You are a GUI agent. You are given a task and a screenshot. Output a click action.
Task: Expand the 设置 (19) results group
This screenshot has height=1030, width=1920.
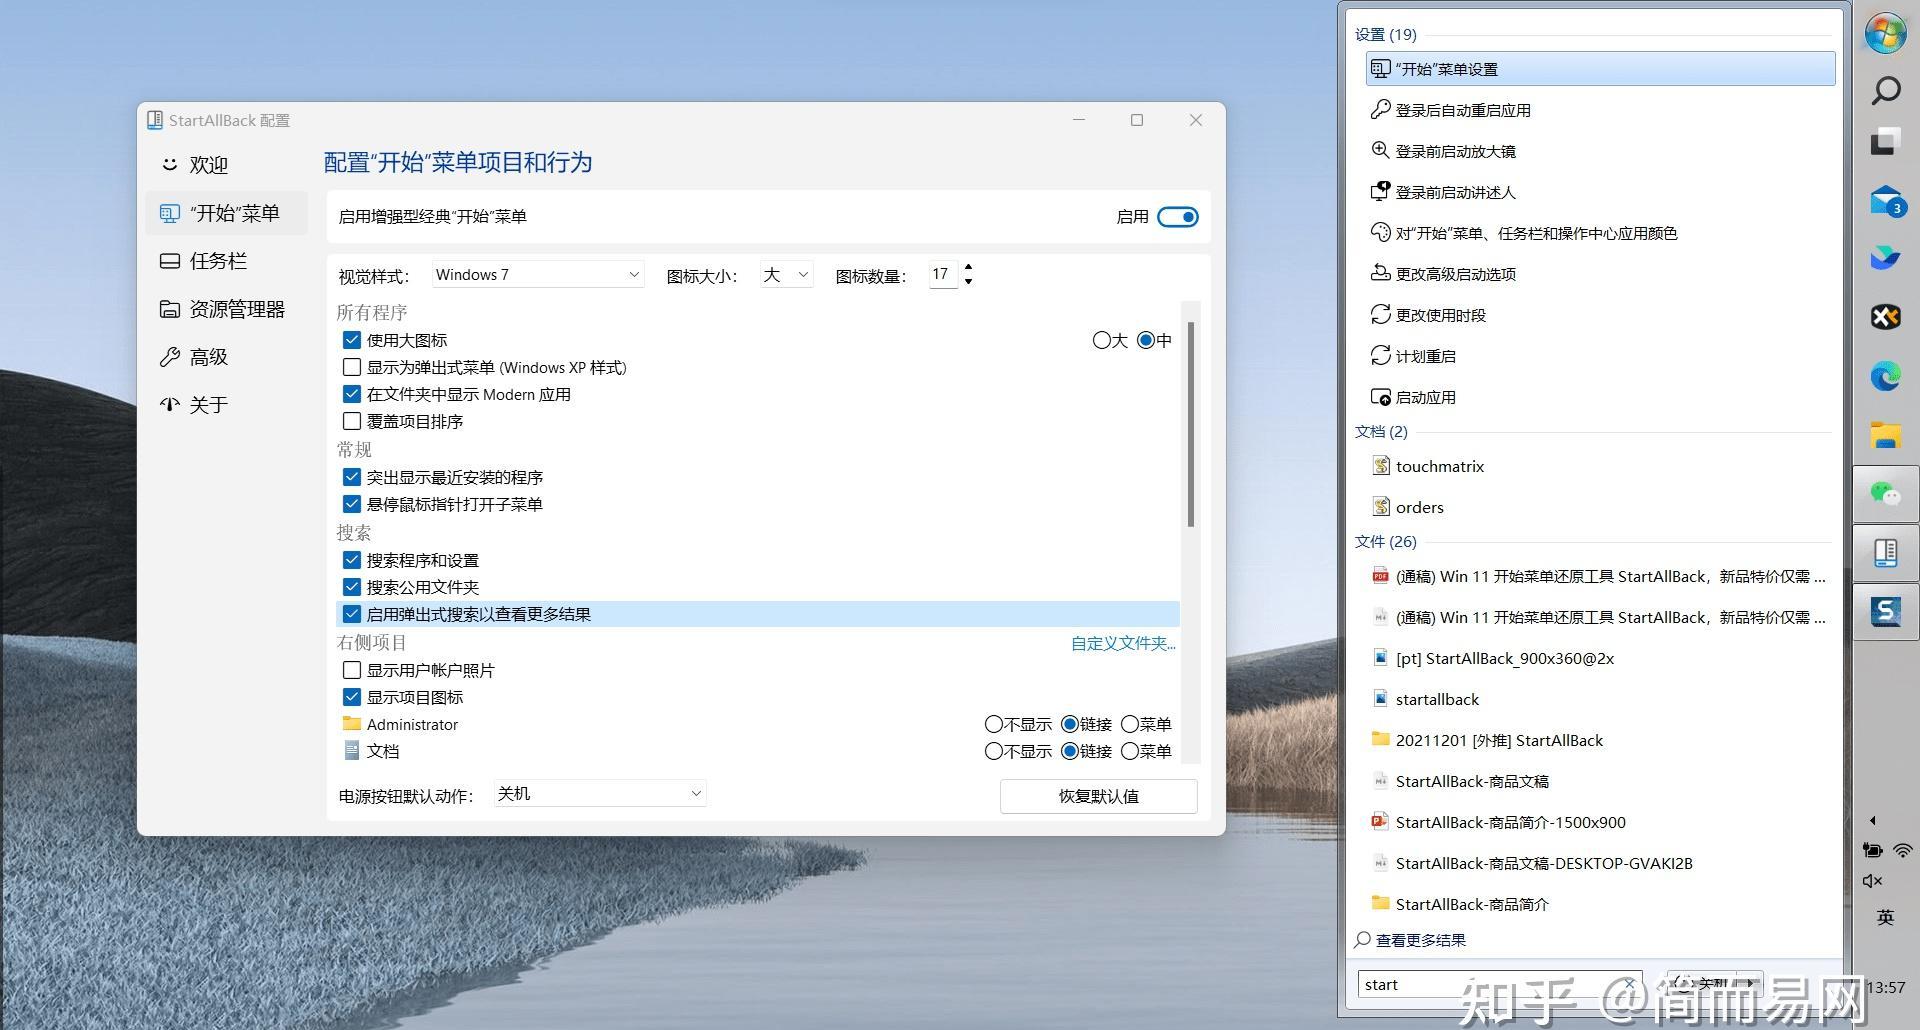(x=1386, y=34)
